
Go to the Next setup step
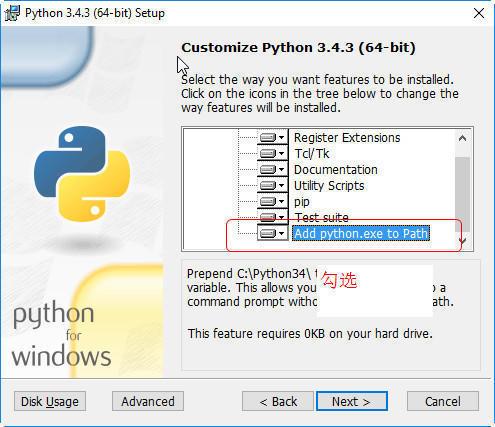pos(352,401)
